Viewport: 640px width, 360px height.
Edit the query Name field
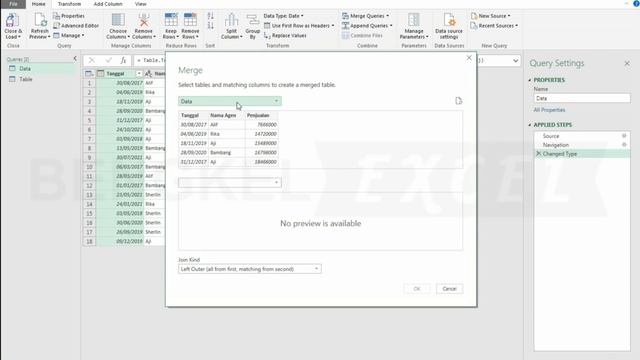click(582, 98)
